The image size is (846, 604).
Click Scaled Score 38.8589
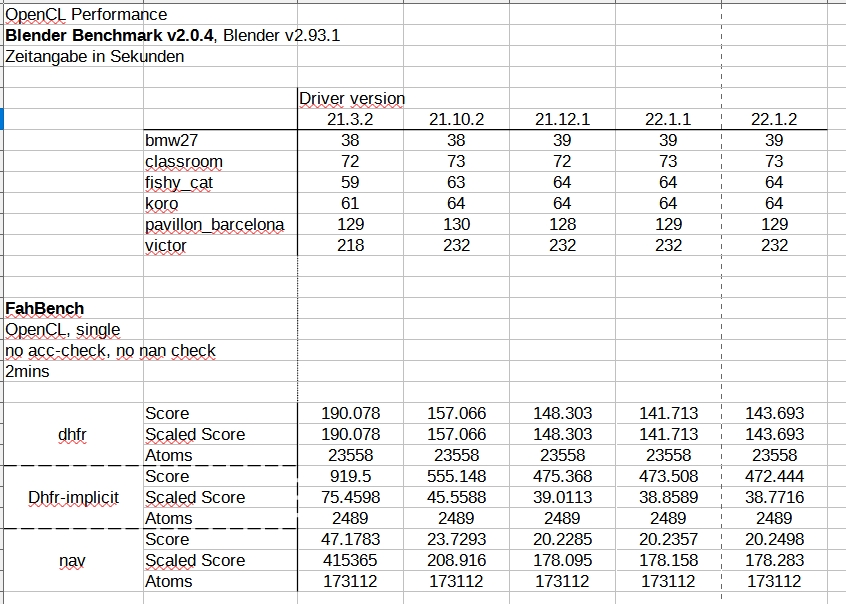(668, 498)
